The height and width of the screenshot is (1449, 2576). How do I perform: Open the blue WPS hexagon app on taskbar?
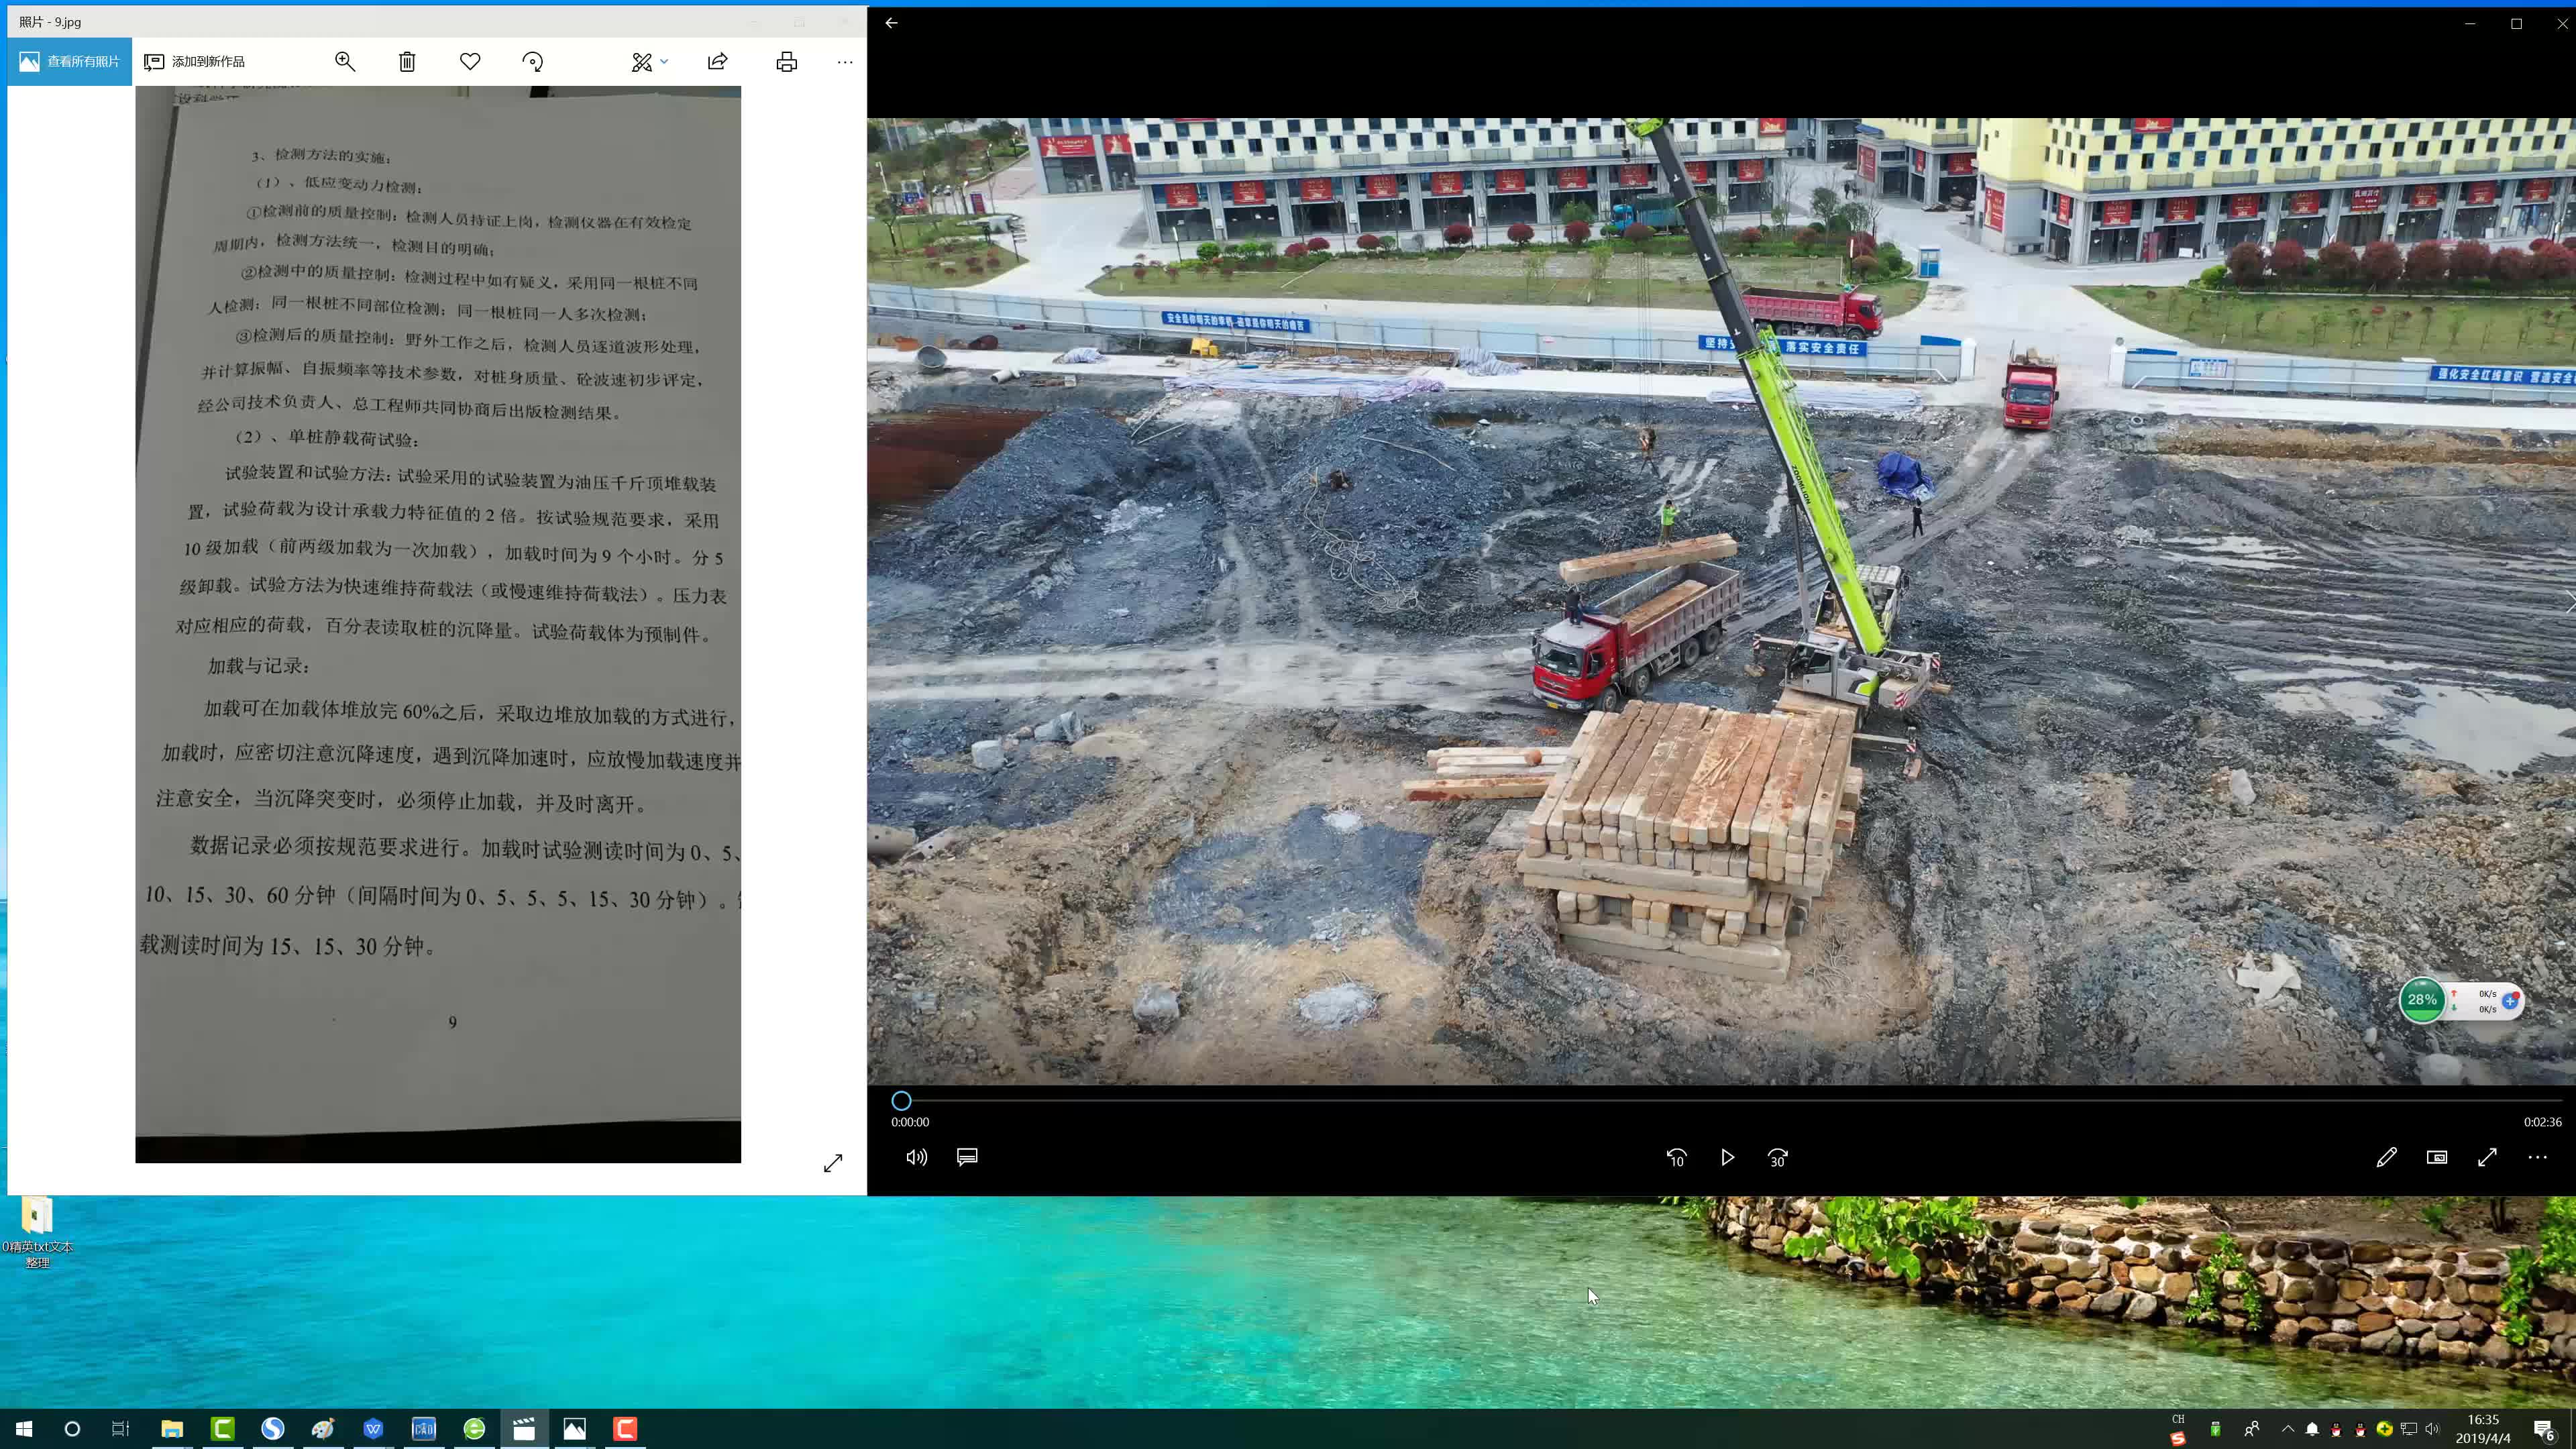click(373, 1428)
